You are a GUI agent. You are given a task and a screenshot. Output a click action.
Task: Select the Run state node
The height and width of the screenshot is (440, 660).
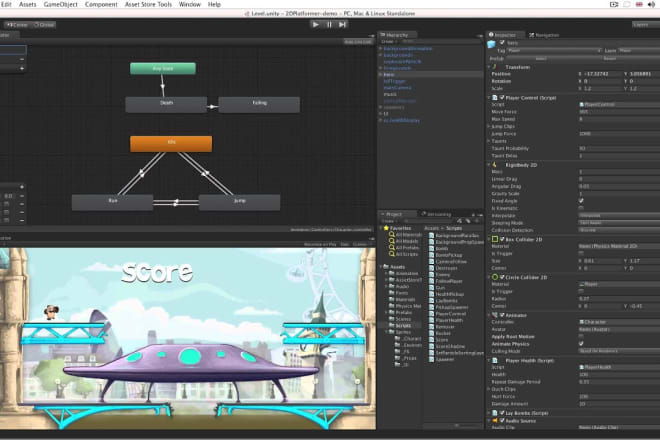[112, 202]
